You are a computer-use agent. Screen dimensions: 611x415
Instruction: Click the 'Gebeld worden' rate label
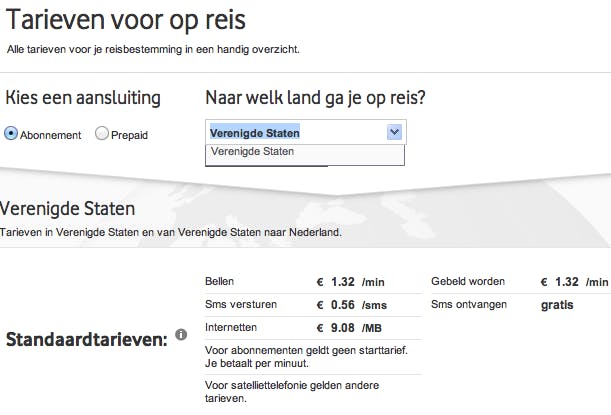[x=468, y=282]
